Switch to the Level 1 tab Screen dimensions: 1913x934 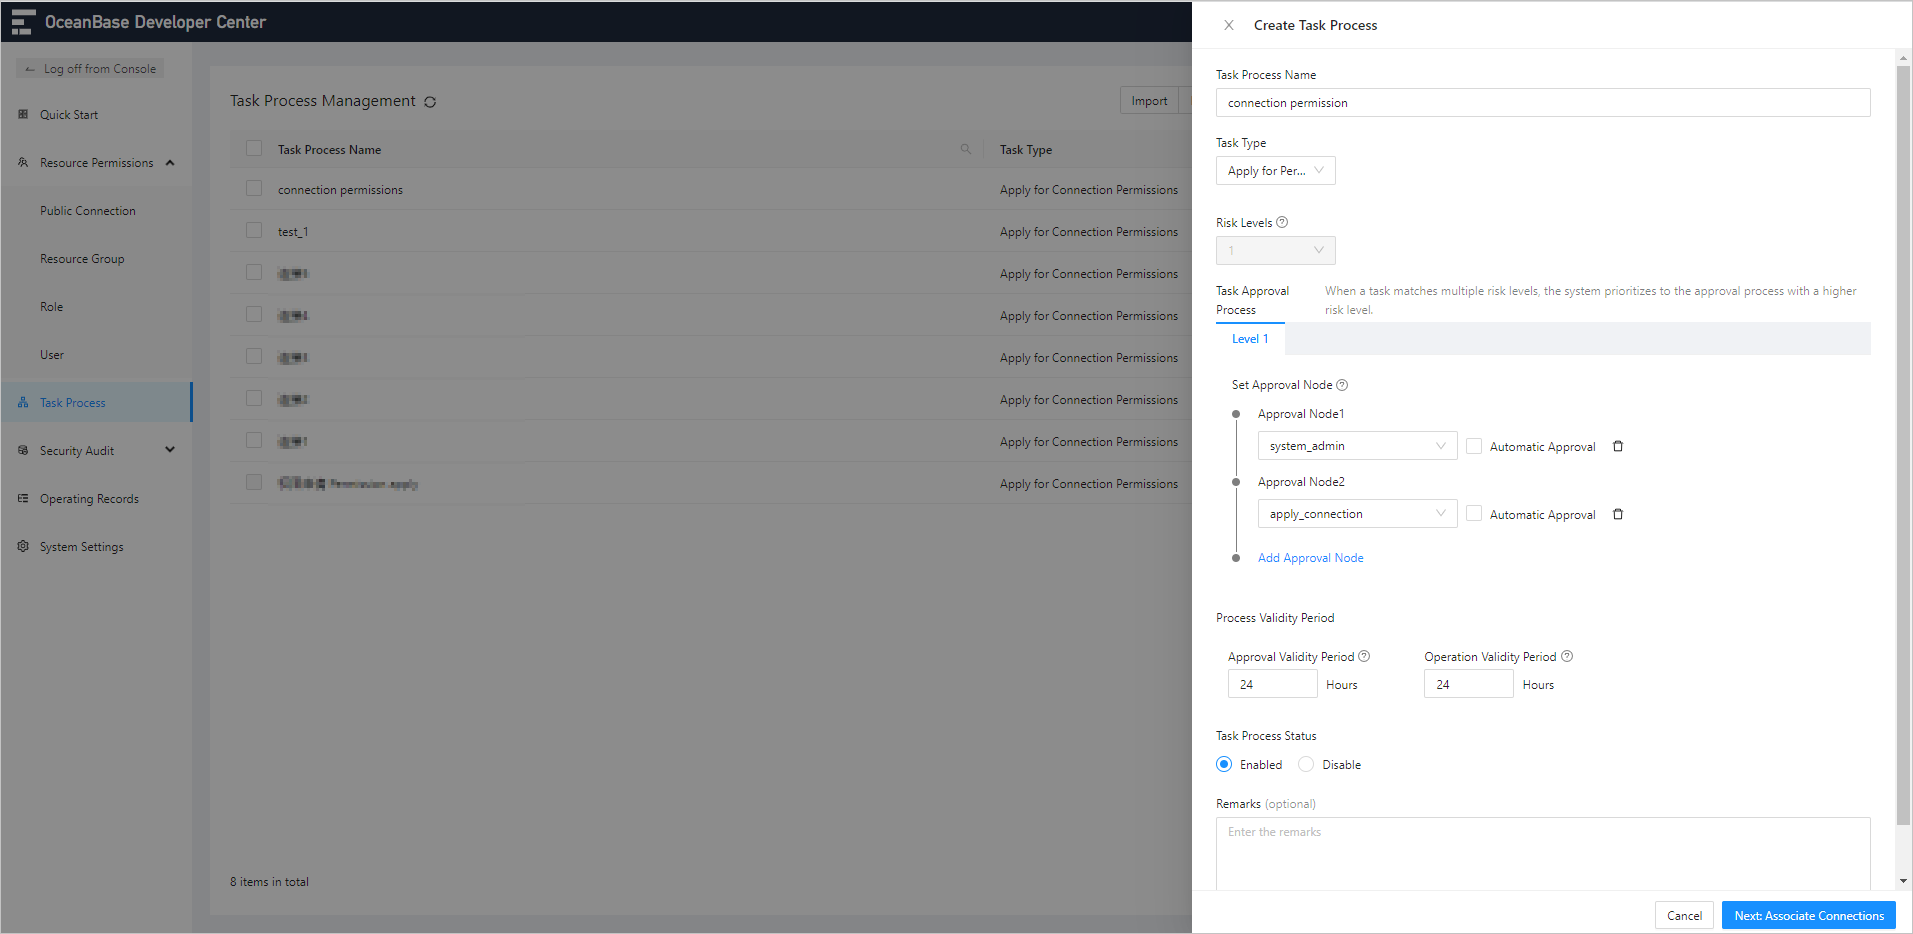tap(1249, 338)
